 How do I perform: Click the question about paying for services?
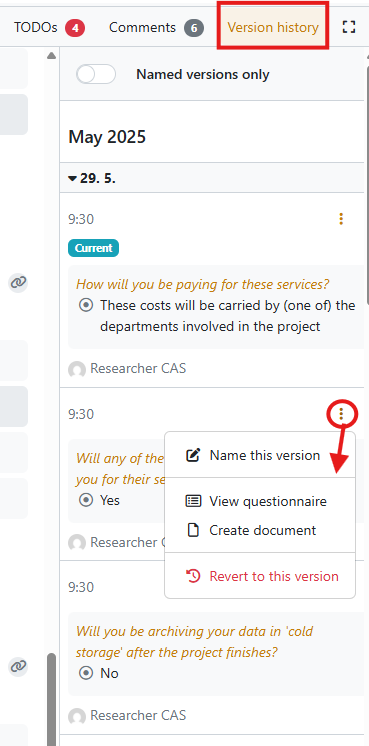(203, 285)
